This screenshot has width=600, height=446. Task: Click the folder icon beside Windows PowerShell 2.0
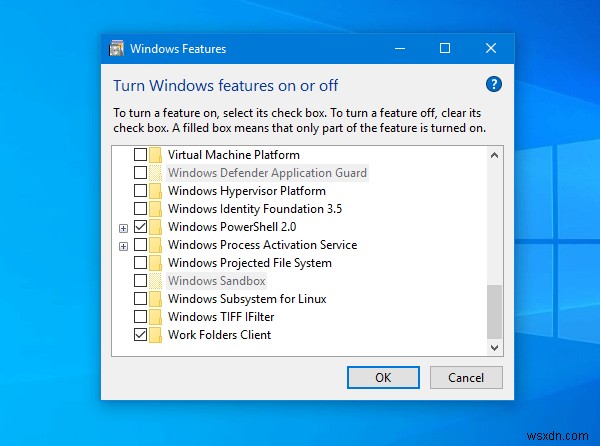click(155, 227)
